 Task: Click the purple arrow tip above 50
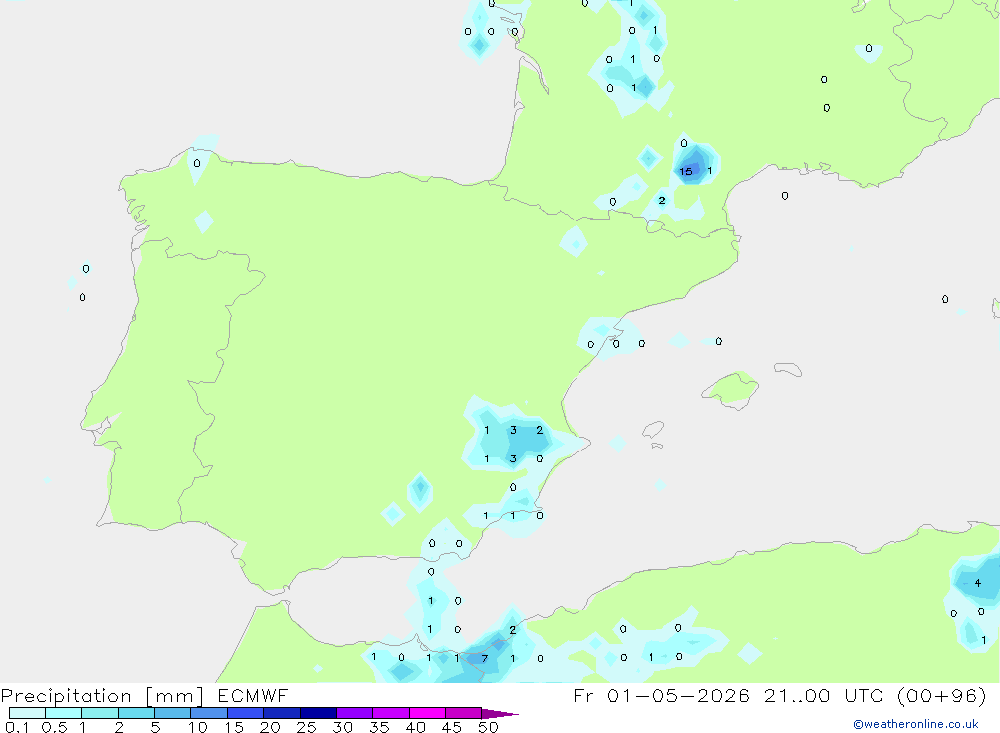click(499, 713)
